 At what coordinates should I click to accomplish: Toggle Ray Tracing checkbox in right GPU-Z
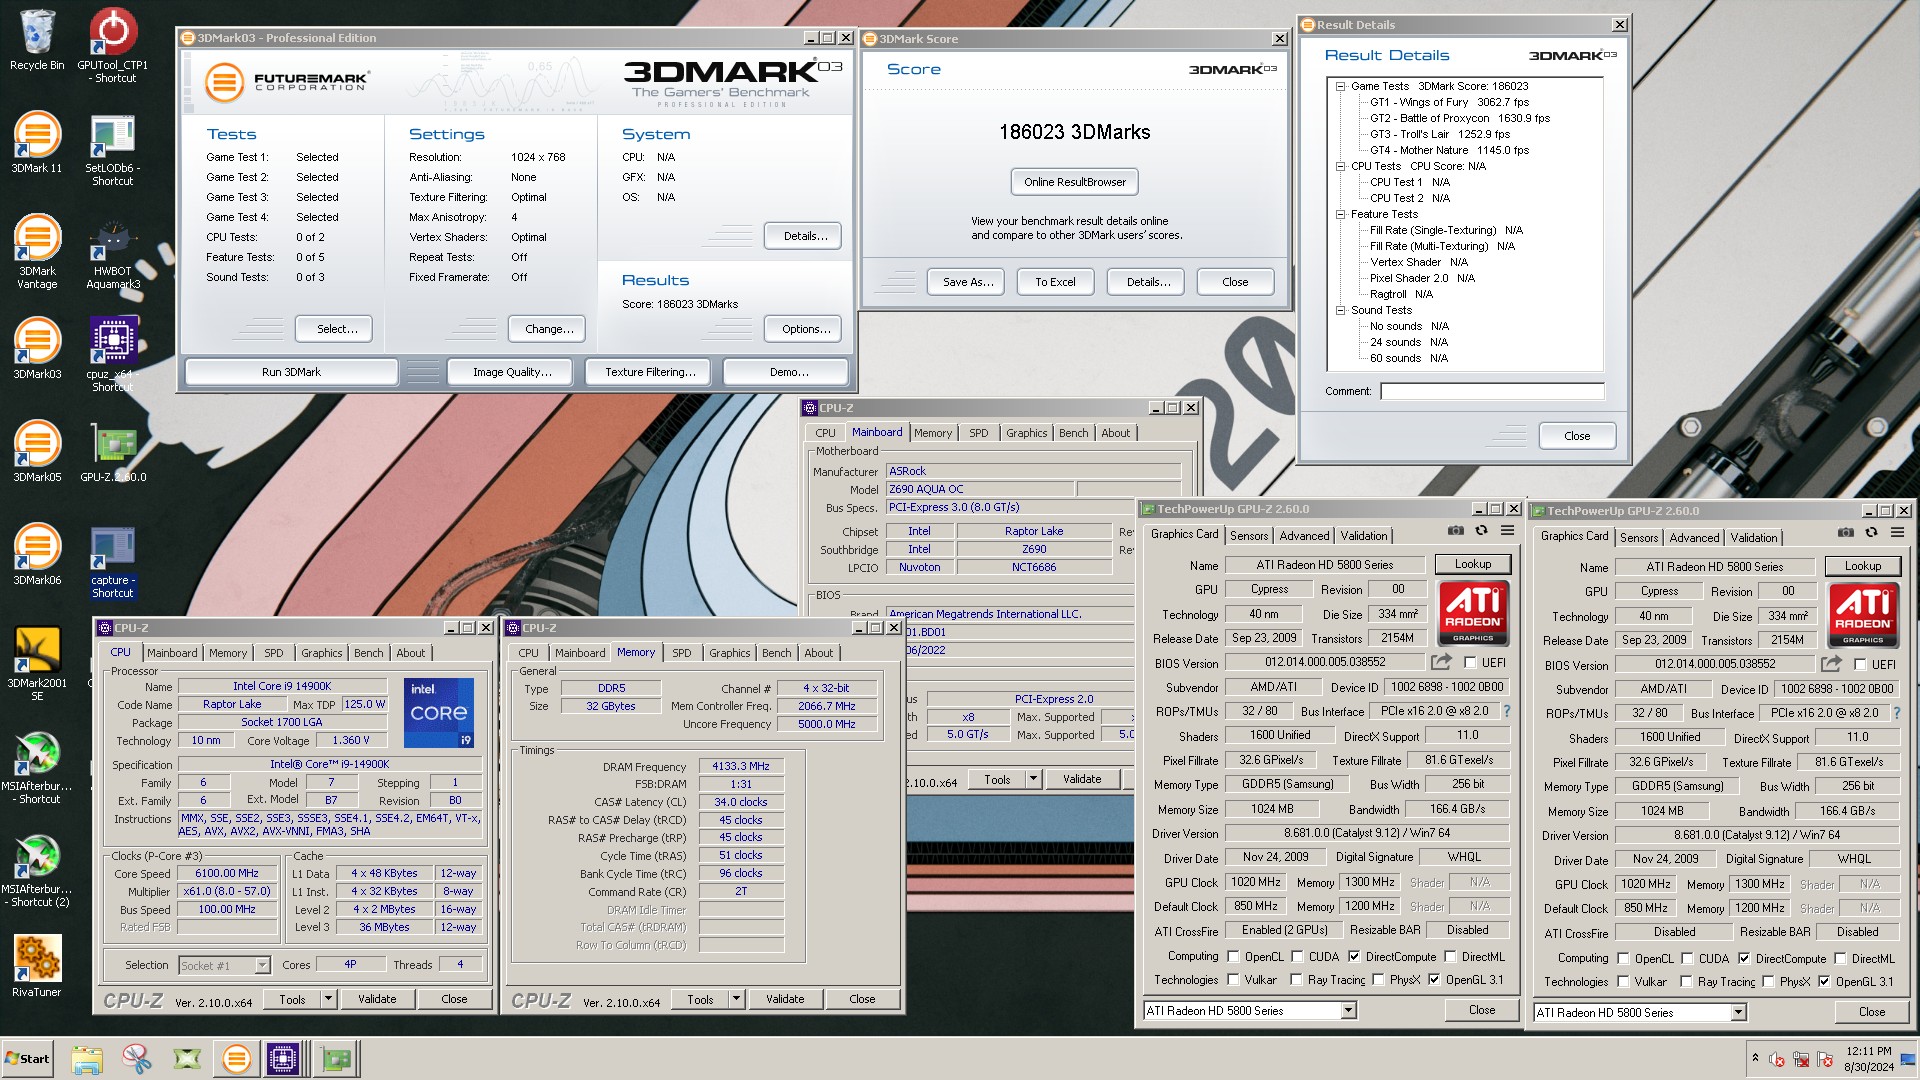tap(1687, 982)
